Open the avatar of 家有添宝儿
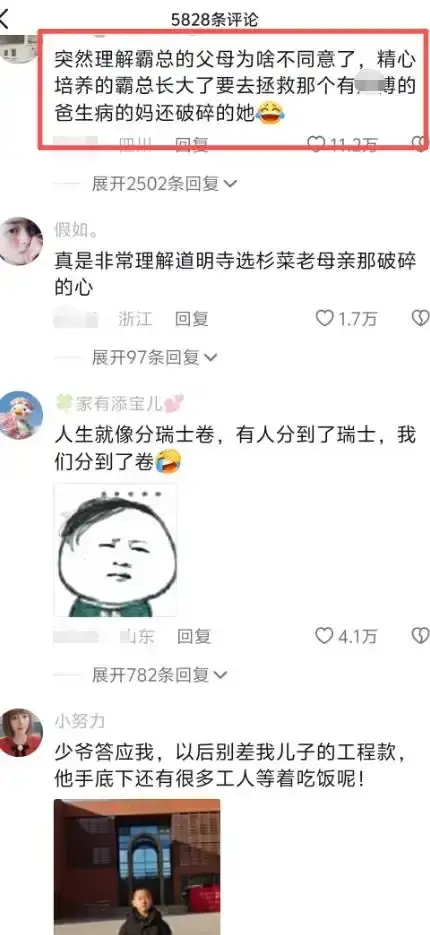 pyautogui.click(x=21, y=415)
